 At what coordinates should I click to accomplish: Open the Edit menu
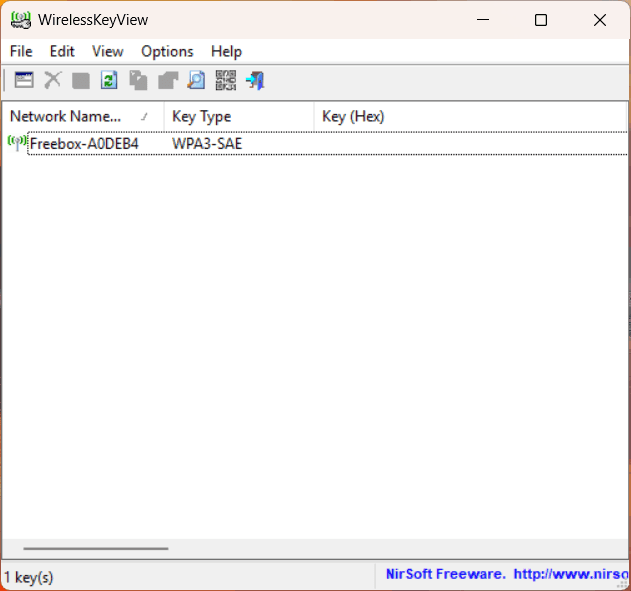[x=62, y=51]
